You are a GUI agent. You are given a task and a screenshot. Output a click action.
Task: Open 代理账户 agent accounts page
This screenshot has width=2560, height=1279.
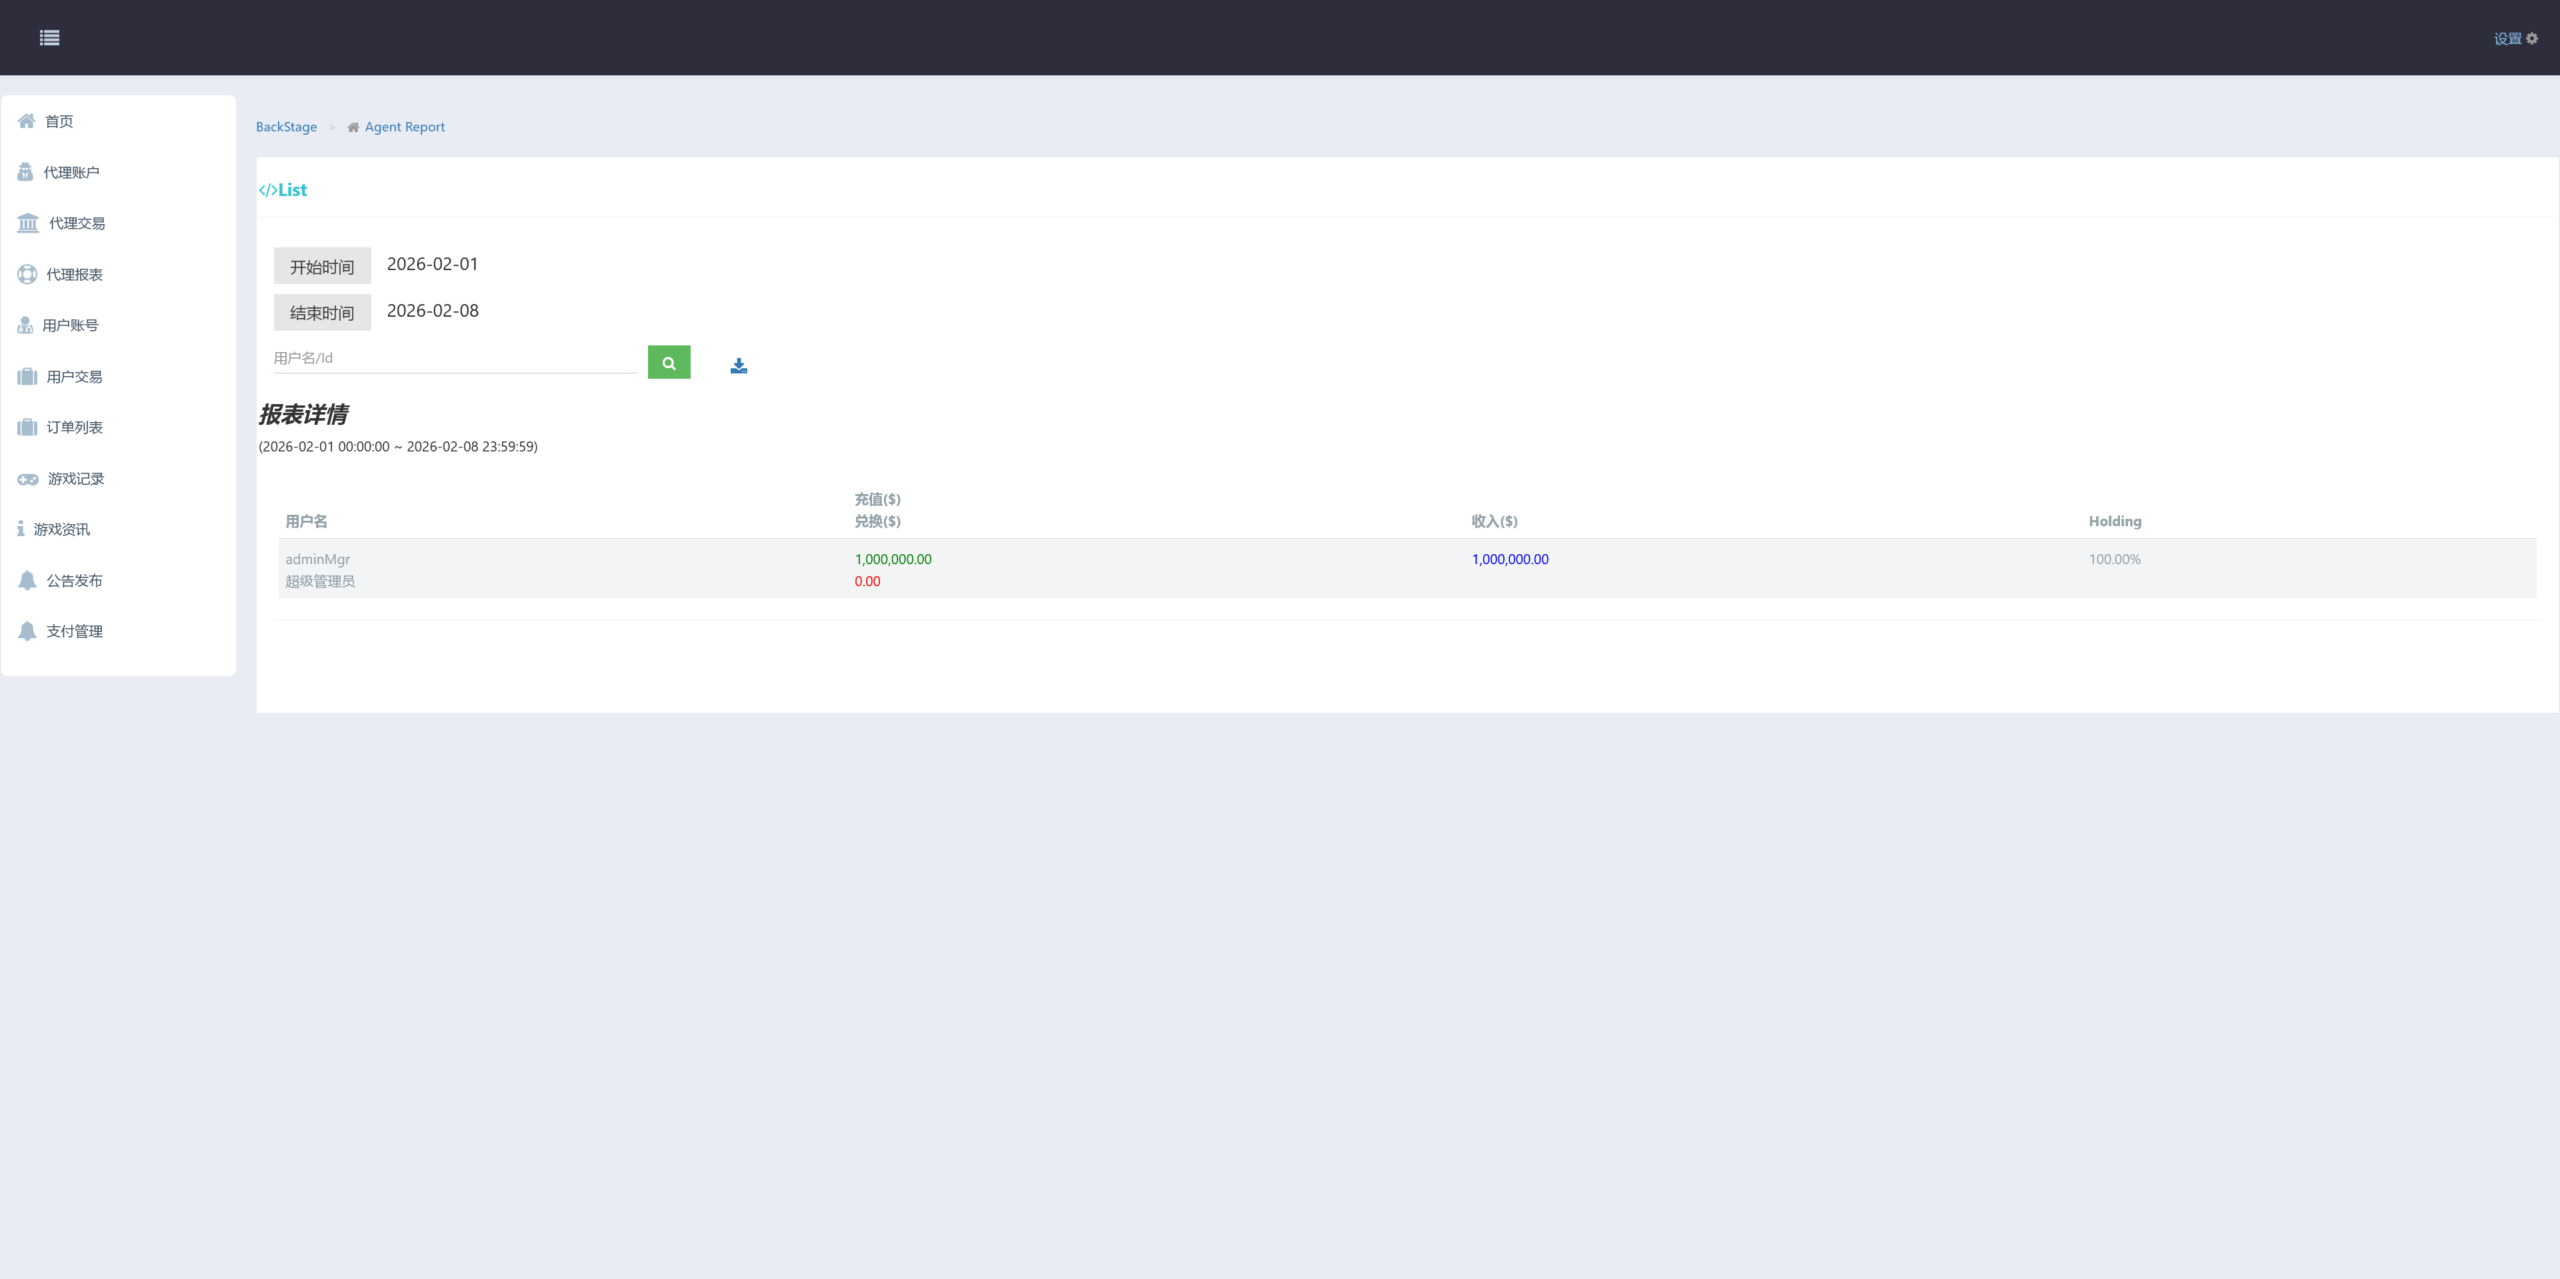[x=71, y=172]
